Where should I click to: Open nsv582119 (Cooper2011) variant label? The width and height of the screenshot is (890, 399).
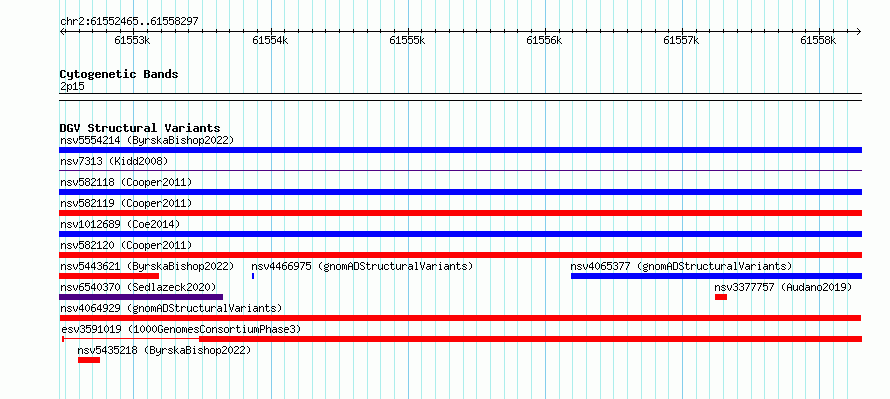click(126, 203)
